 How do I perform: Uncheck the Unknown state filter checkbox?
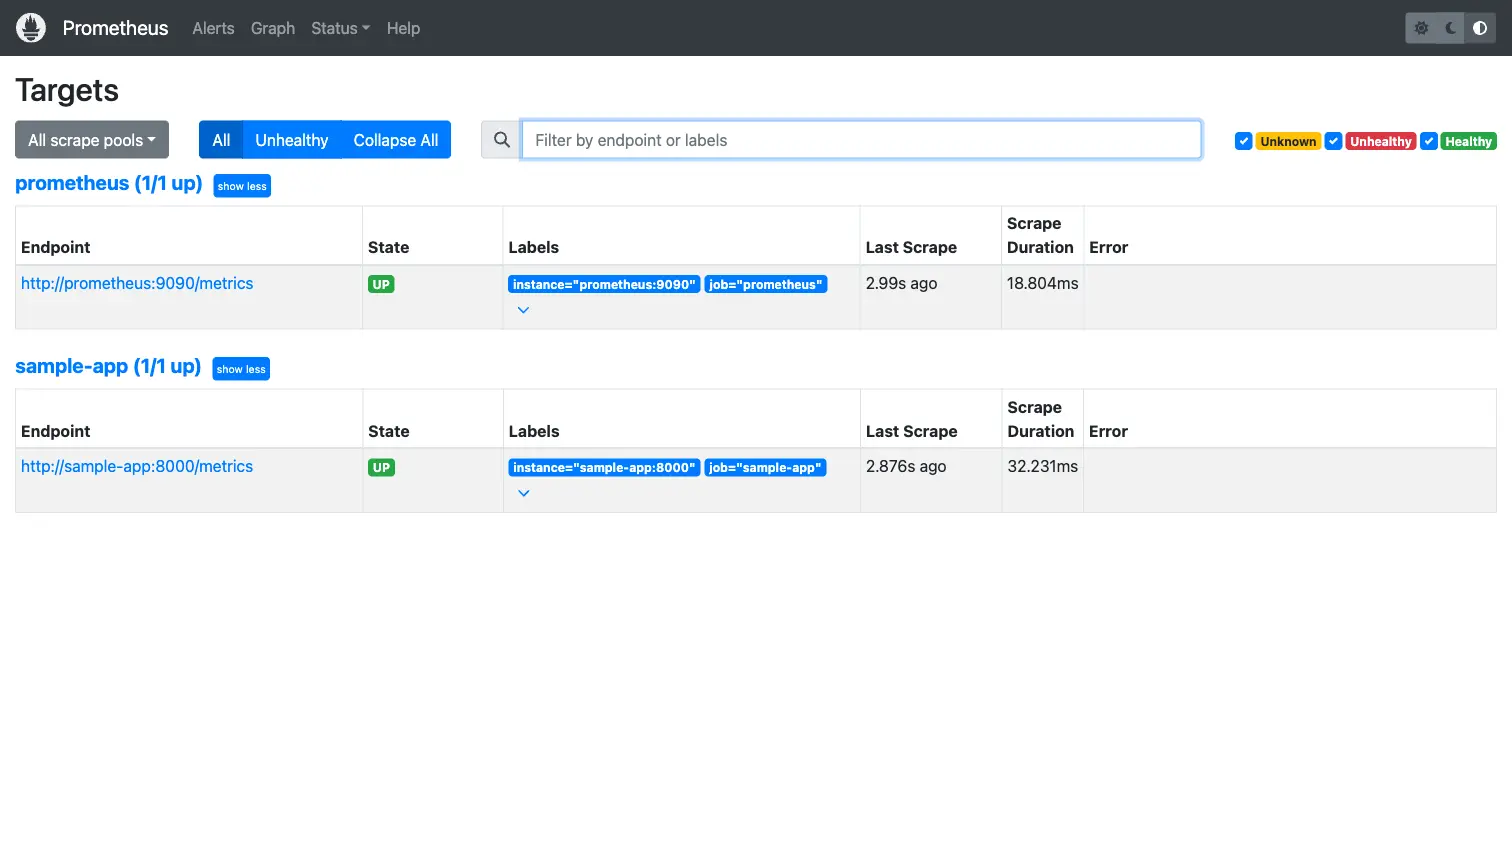1243,141
